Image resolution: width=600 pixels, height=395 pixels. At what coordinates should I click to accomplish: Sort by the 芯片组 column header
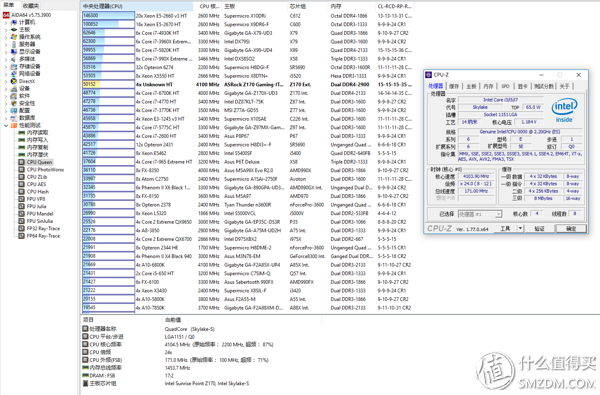(308, 7)
